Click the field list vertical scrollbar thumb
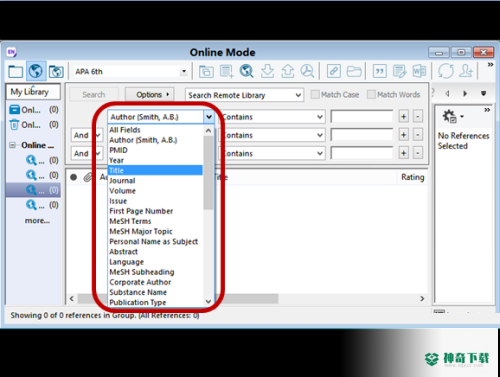500x377 pixels. [208, 173]
